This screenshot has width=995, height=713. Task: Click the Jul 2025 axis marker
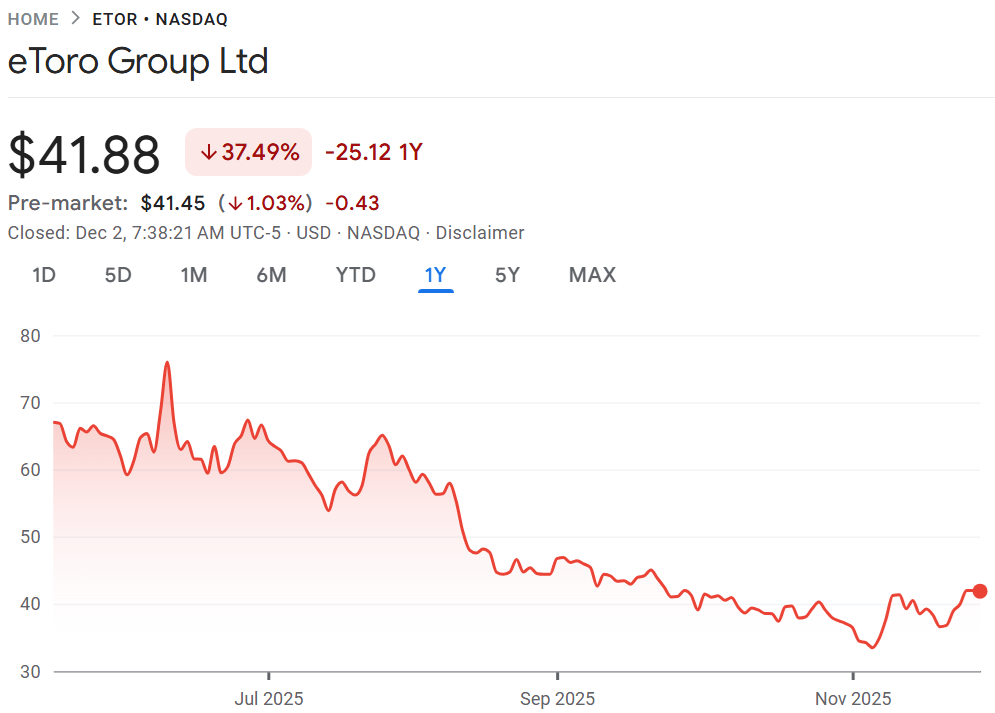pyautogui.click(x=269, y=698)
